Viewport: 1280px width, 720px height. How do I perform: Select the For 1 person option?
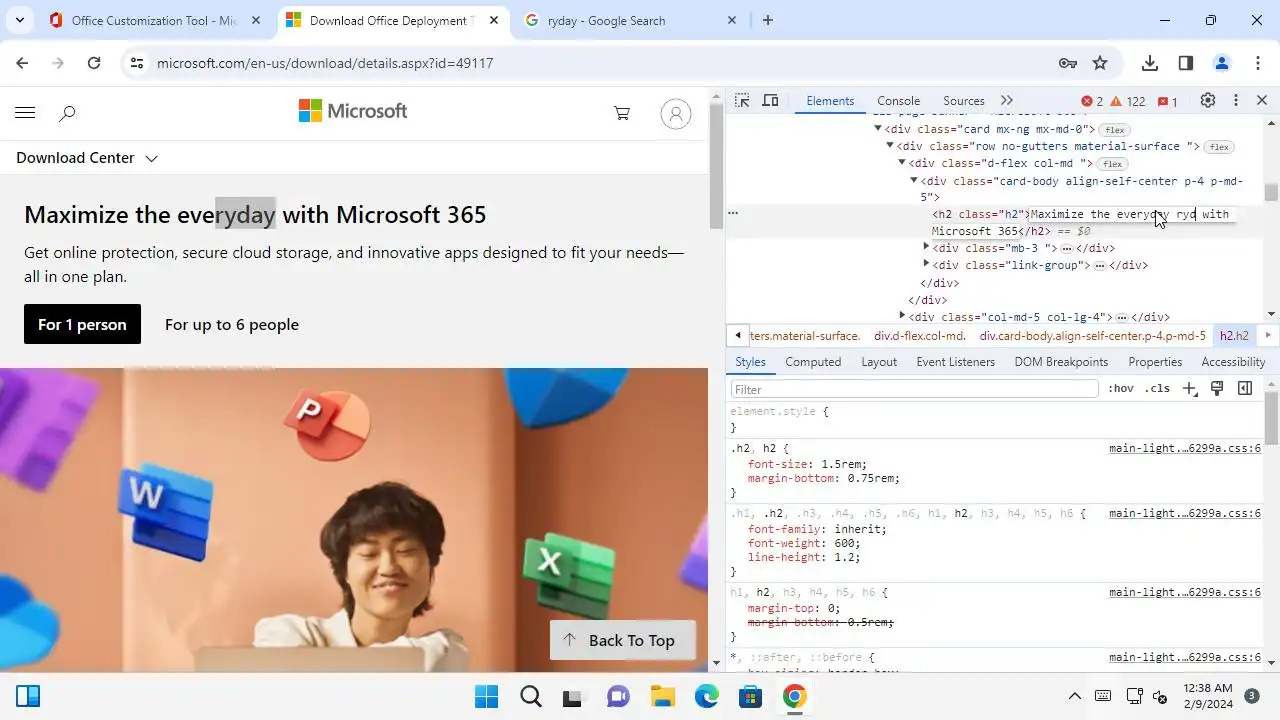[x=82, y=324]
